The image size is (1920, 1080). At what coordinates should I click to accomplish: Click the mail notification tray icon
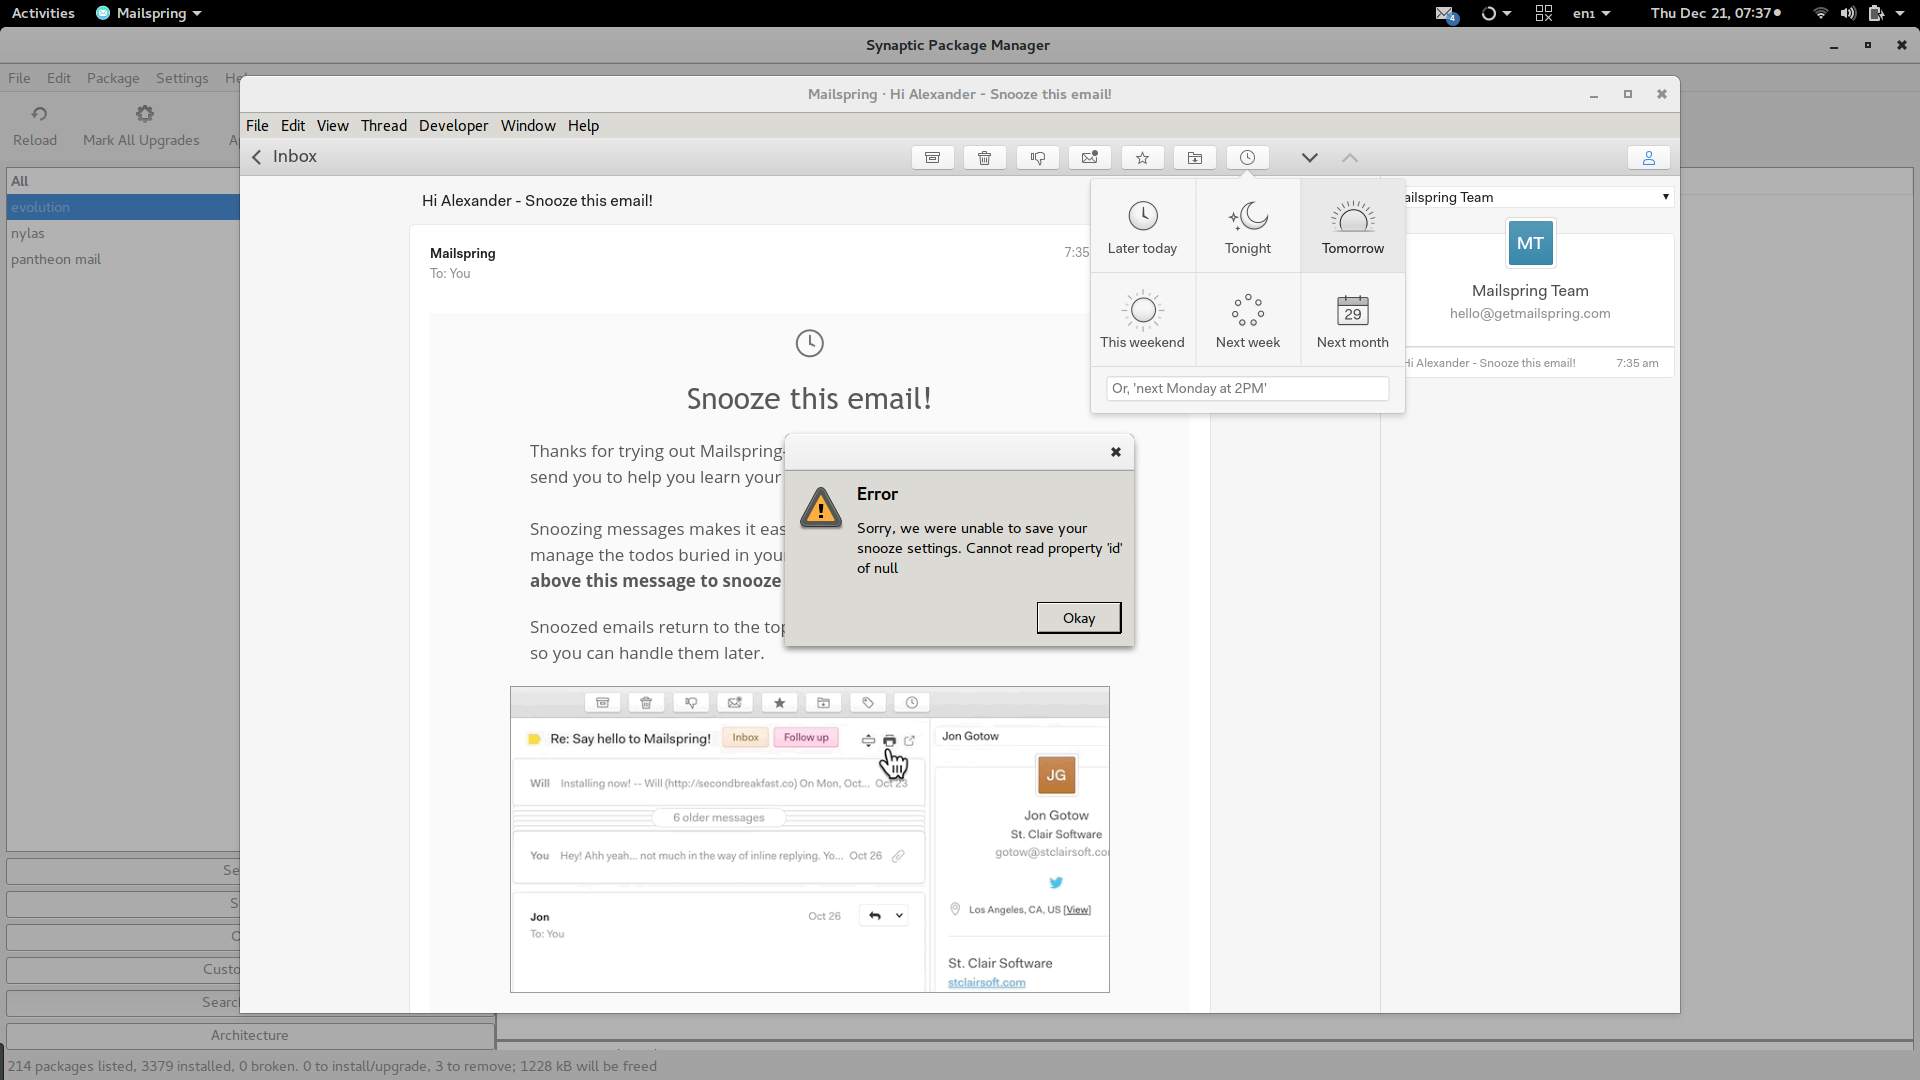point(1446,14)
